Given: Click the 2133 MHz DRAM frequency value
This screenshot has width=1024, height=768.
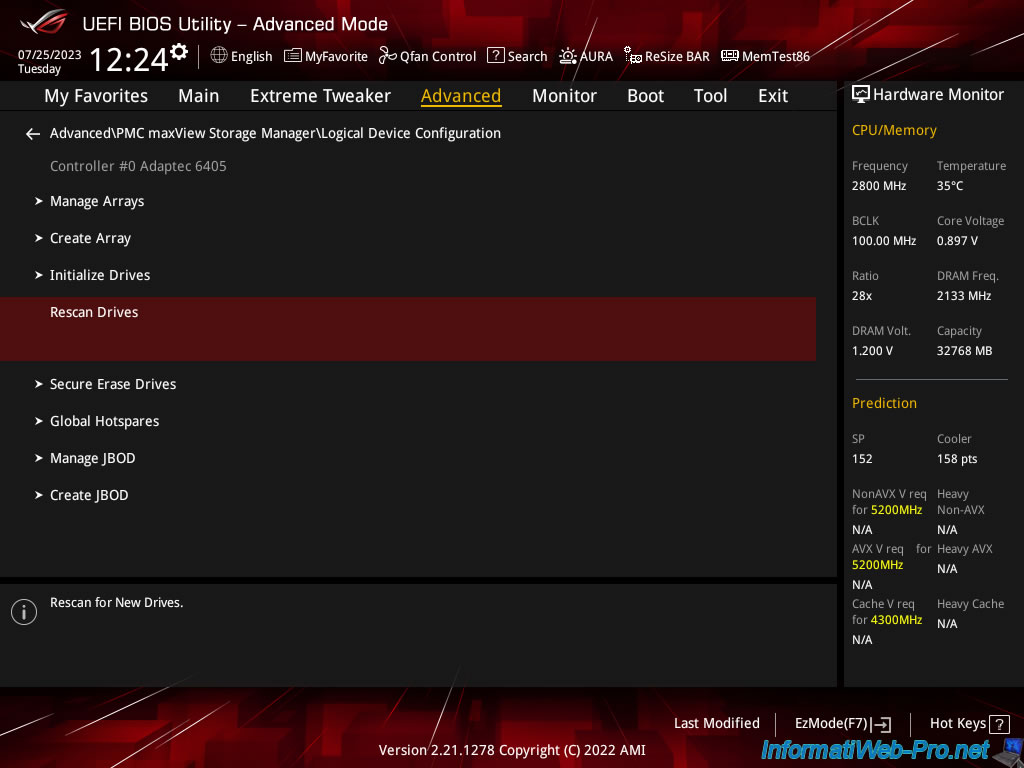Looking at the screenshot, I should click(964, 296).
